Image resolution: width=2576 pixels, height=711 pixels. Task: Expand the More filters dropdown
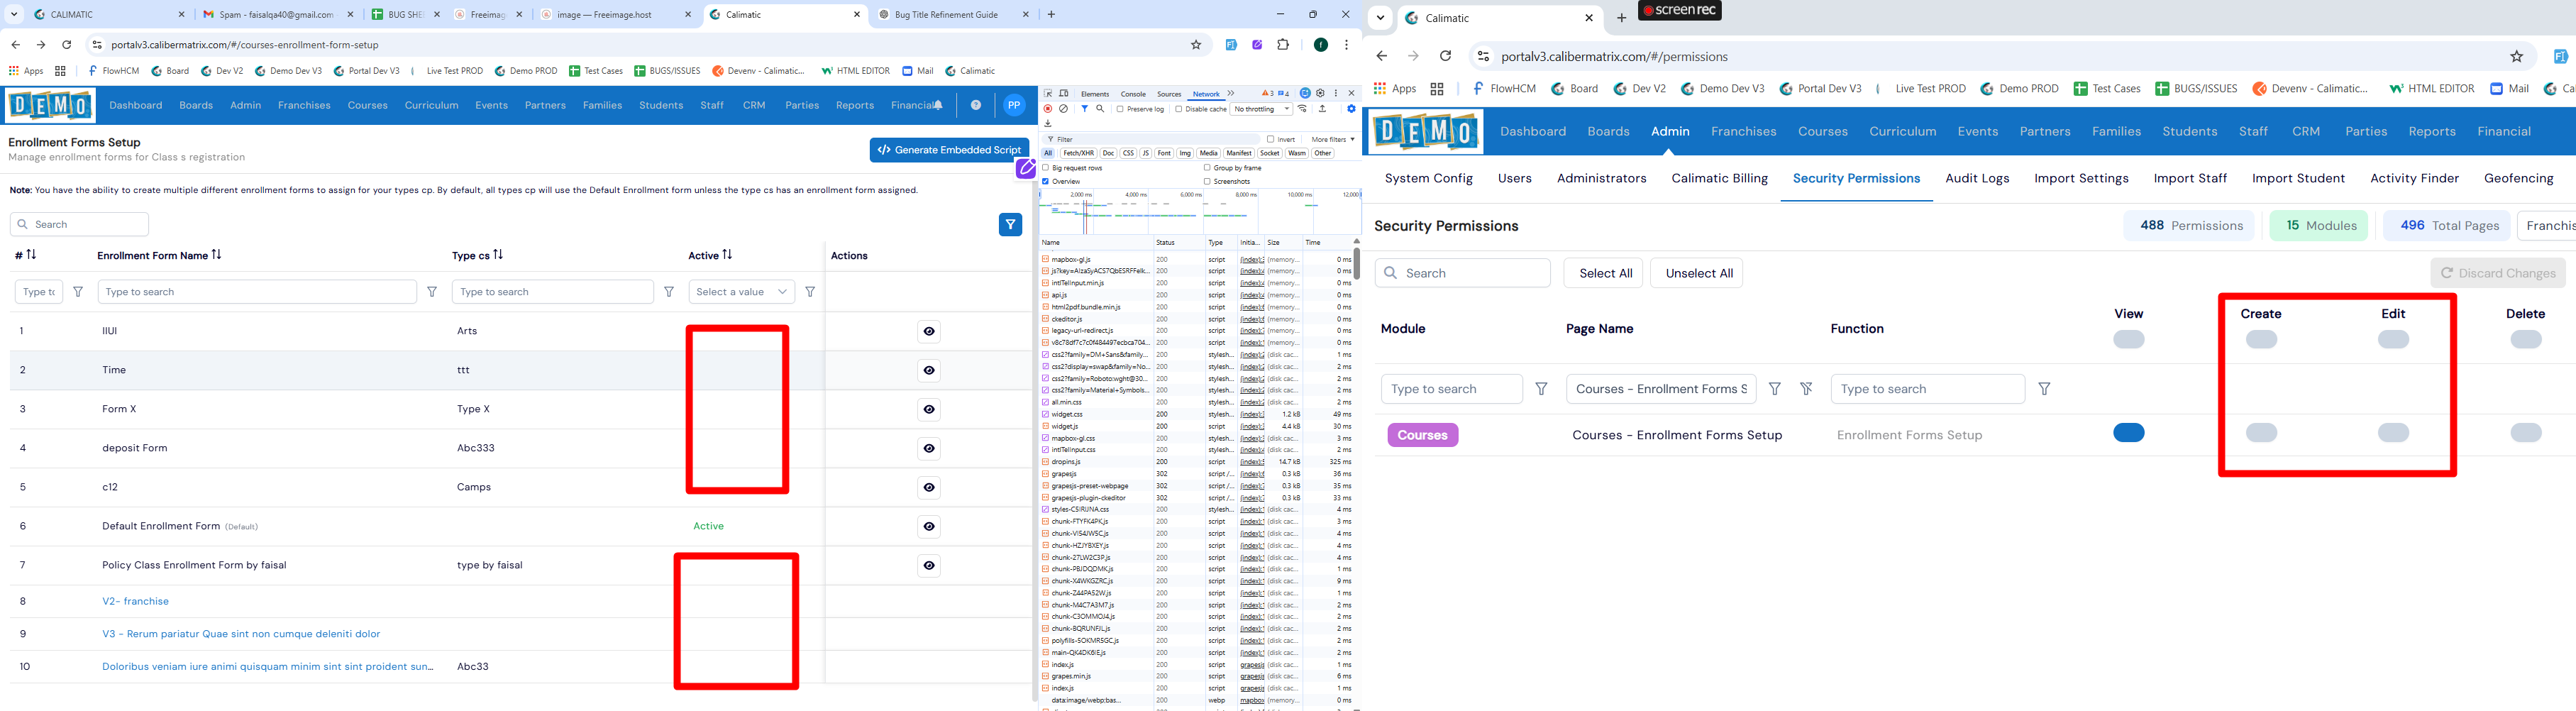1333,139
